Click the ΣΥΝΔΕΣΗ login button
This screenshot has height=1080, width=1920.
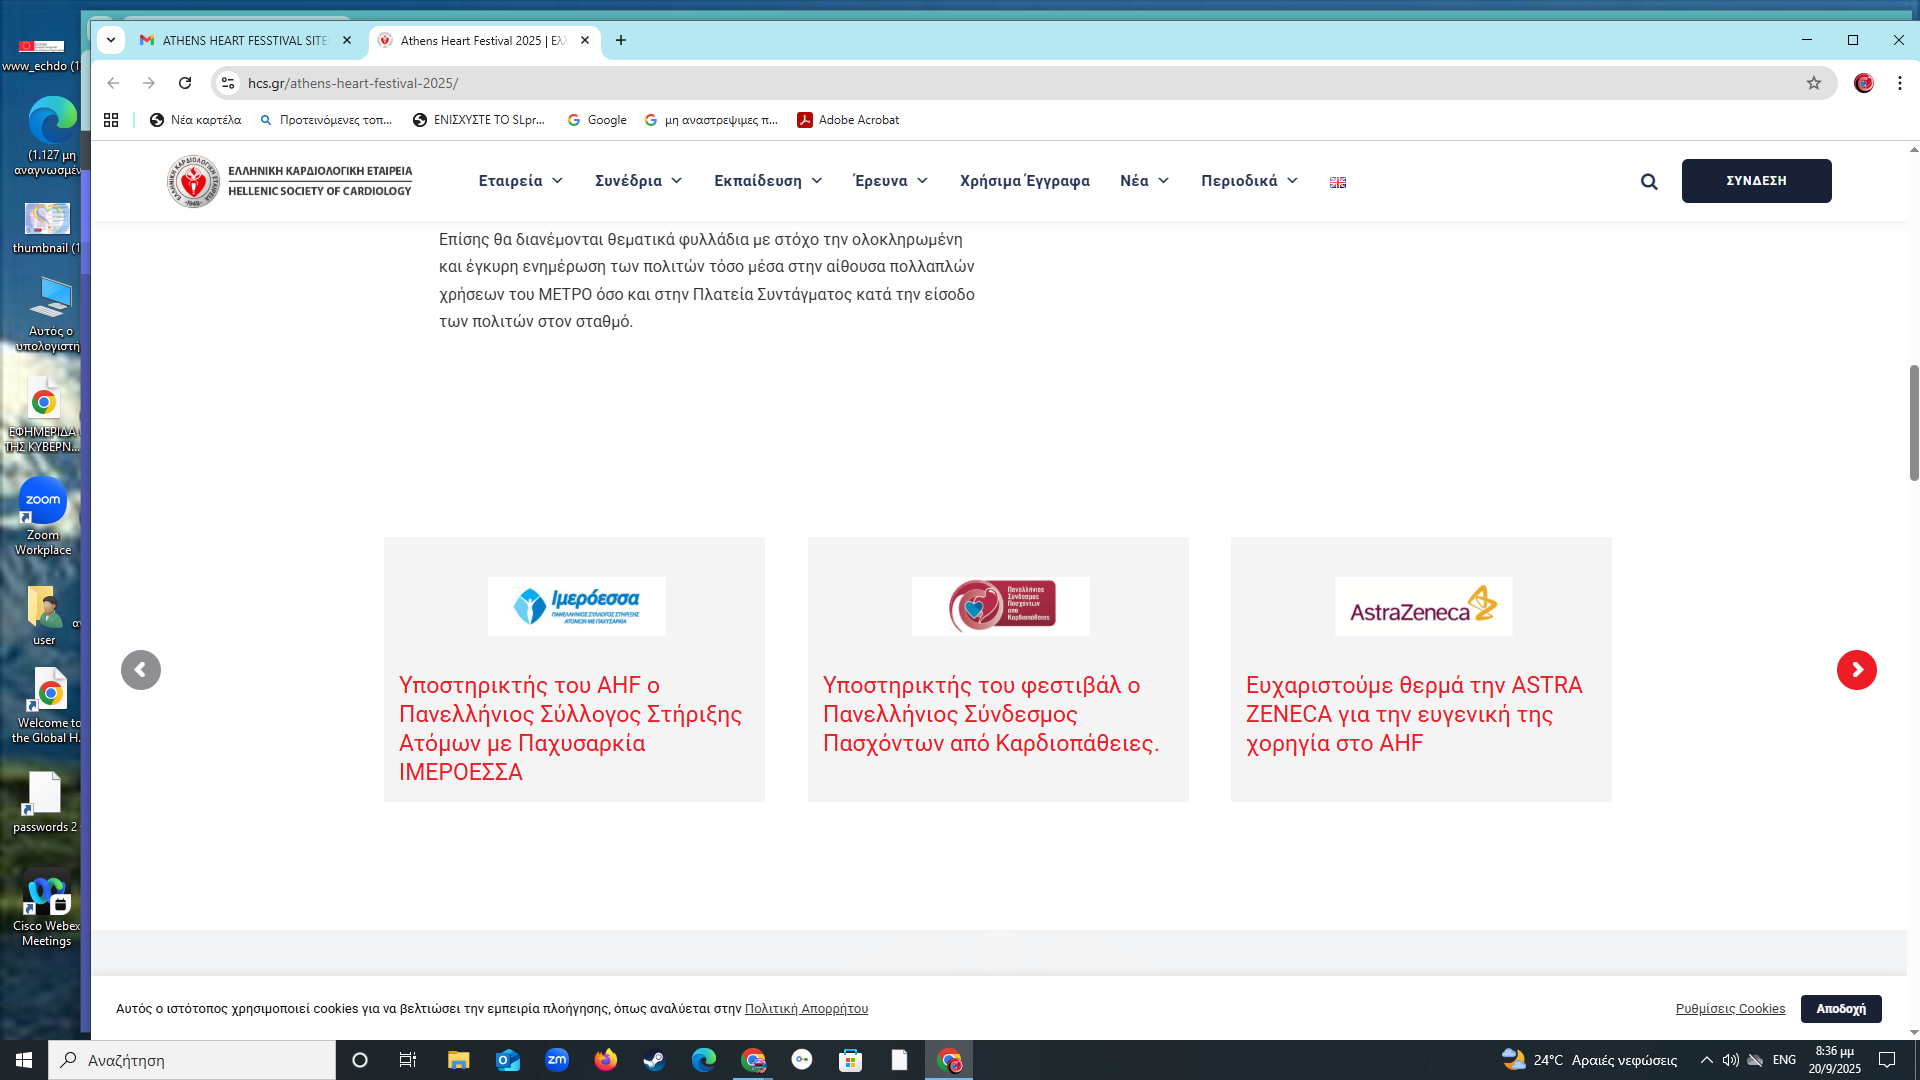point(1756,181)
